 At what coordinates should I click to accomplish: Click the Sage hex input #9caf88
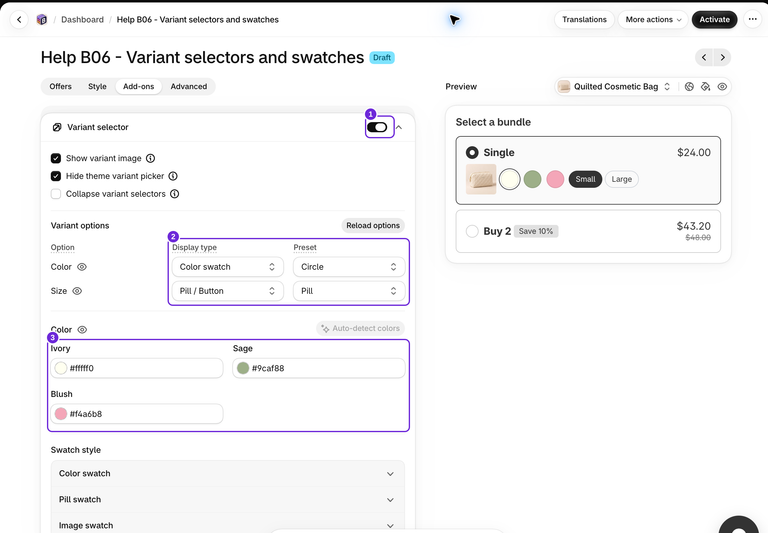pyautogui.click(x=319, y=368)
